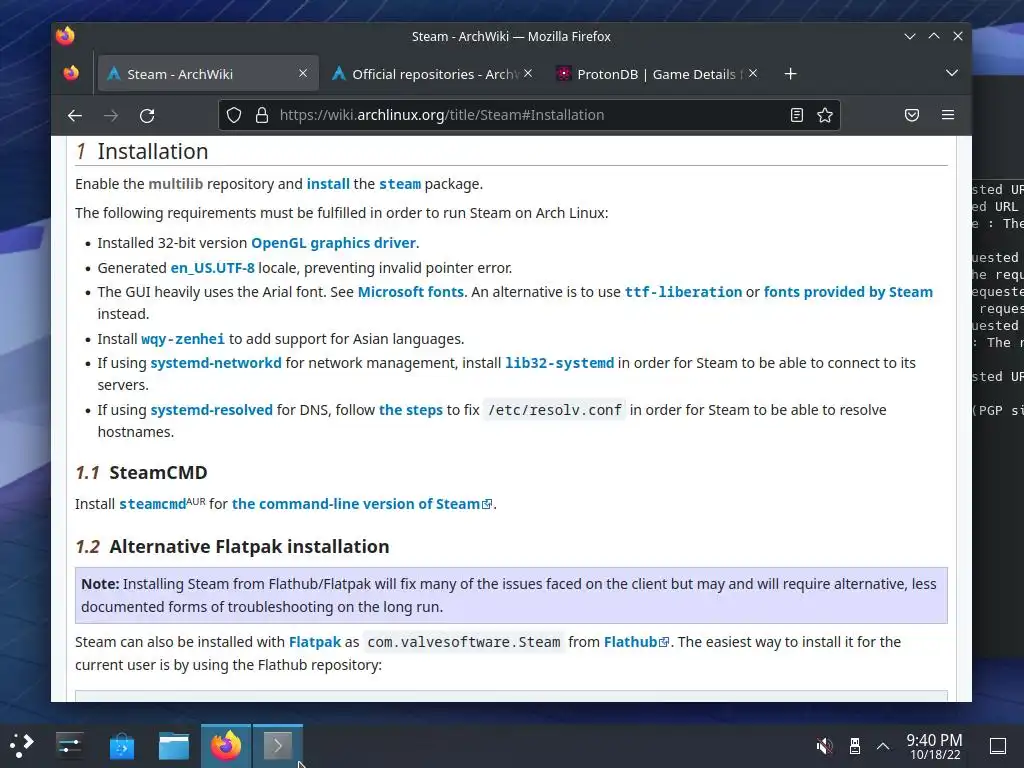
Task: Minimize Firefox window with down chevron
Action: click(x=910, y=37)
